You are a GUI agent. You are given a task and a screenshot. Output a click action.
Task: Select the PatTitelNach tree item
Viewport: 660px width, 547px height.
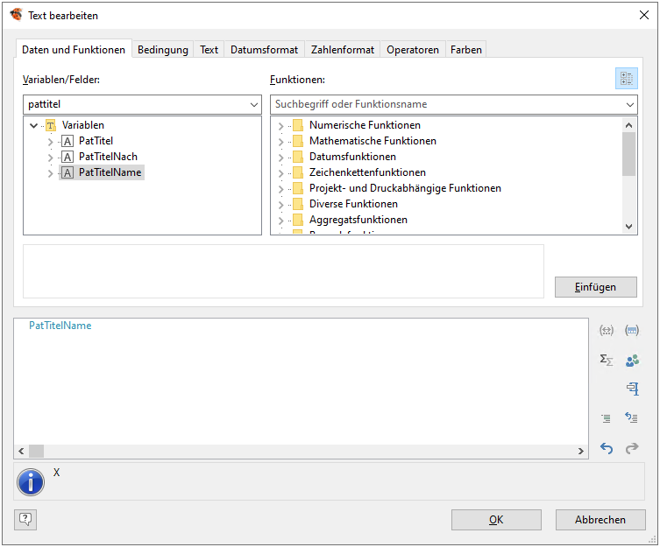point(108,157)
